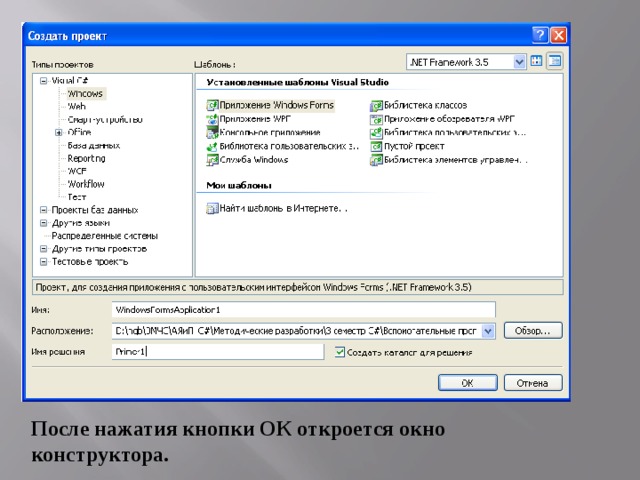Close the Создать проект dialog

coord(559,35)
